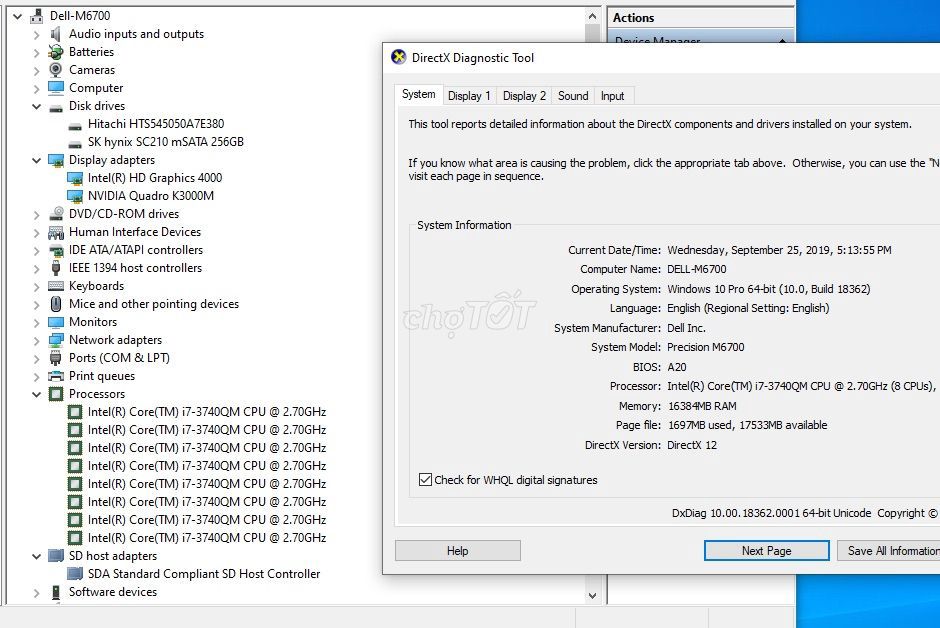Click the Hitachi HTS545050A7E380 drive icon

click(75, 126)
